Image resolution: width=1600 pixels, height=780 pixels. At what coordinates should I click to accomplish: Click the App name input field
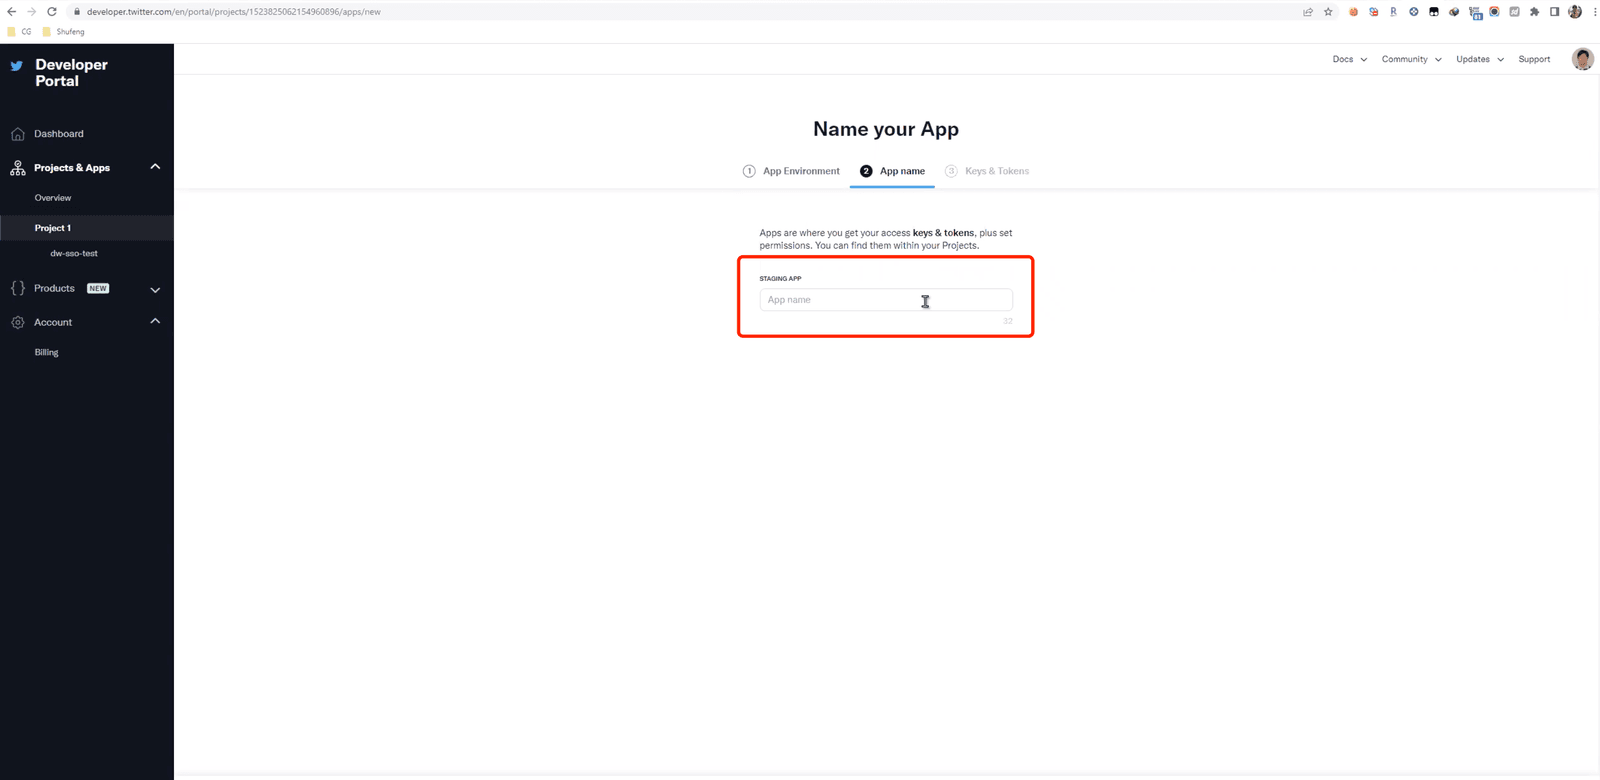[x=886, y=300]
